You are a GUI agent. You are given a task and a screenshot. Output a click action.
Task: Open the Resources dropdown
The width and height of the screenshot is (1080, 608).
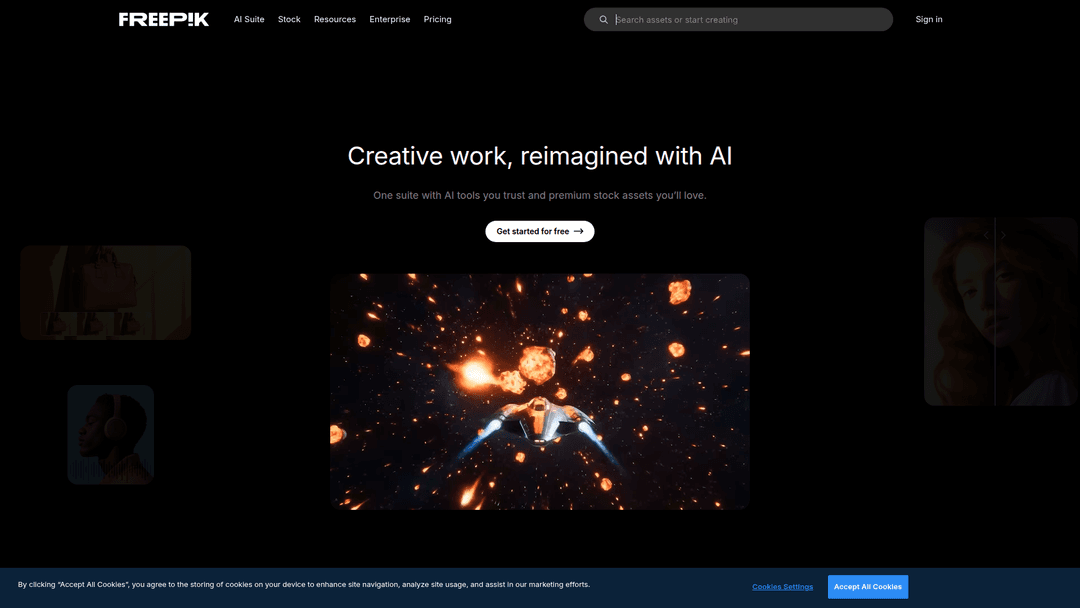point(335,19)
